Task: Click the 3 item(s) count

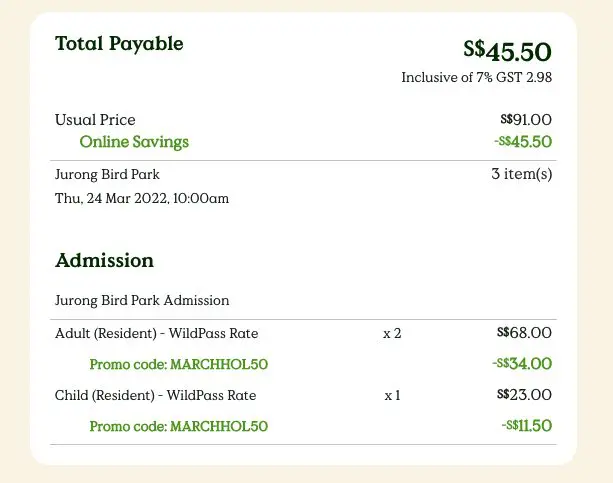Action: click(521, 175)
